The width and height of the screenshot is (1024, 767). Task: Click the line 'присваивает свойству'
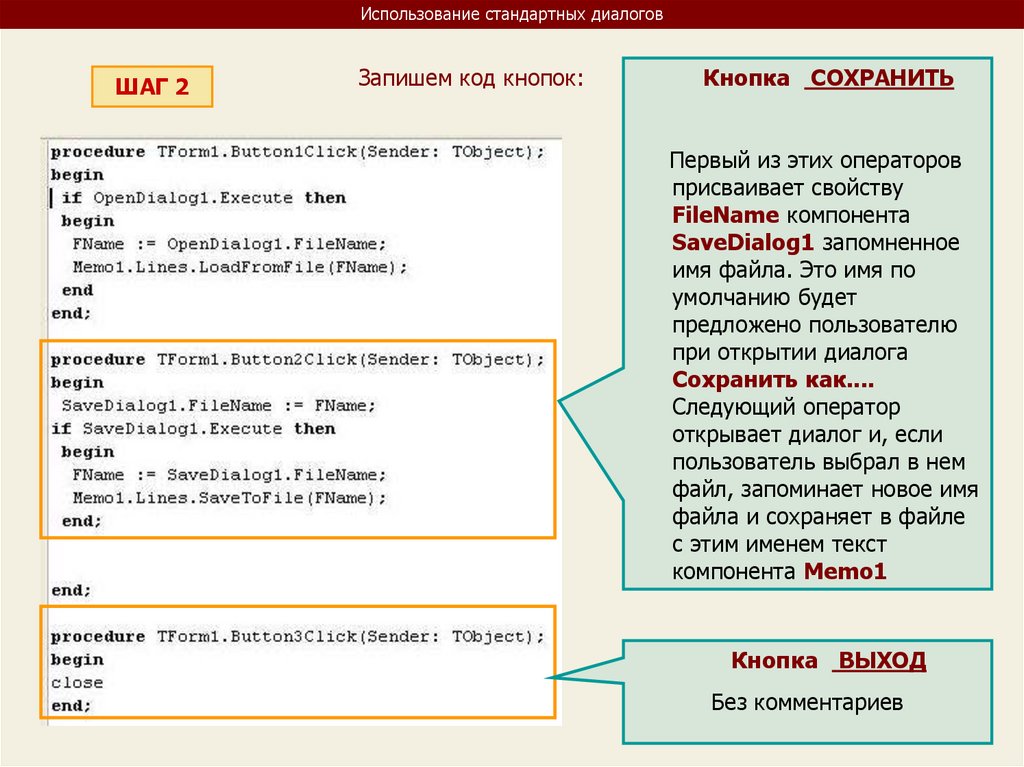point(788,188)
